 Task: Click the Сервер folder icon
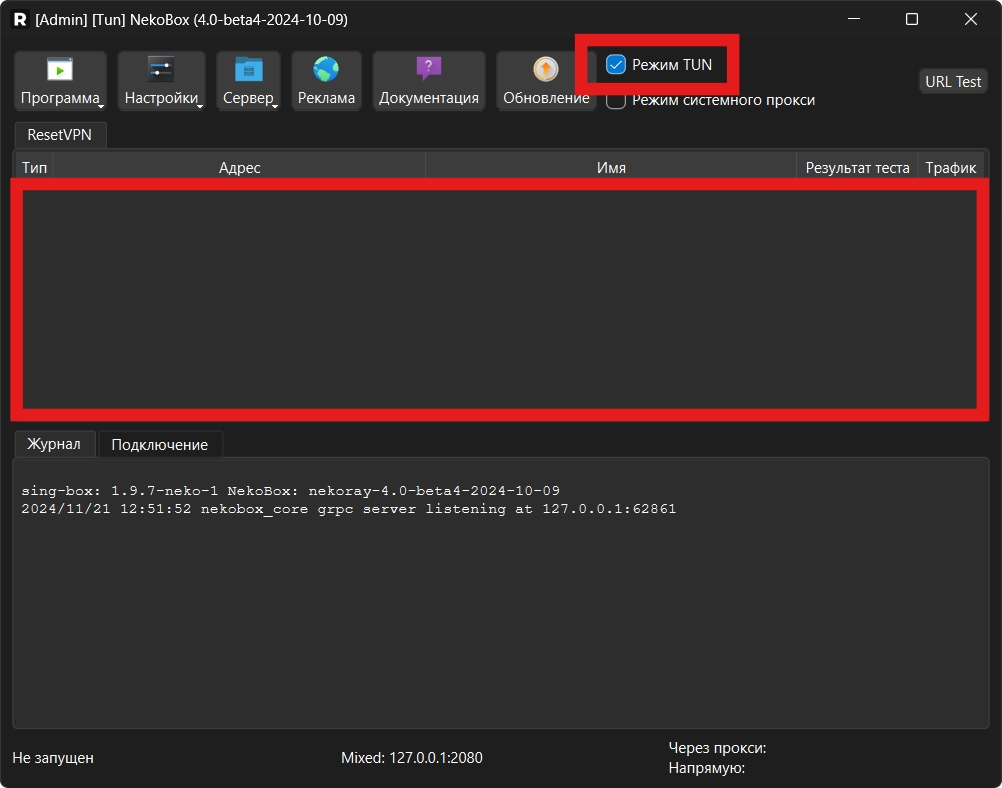(248, 70)
